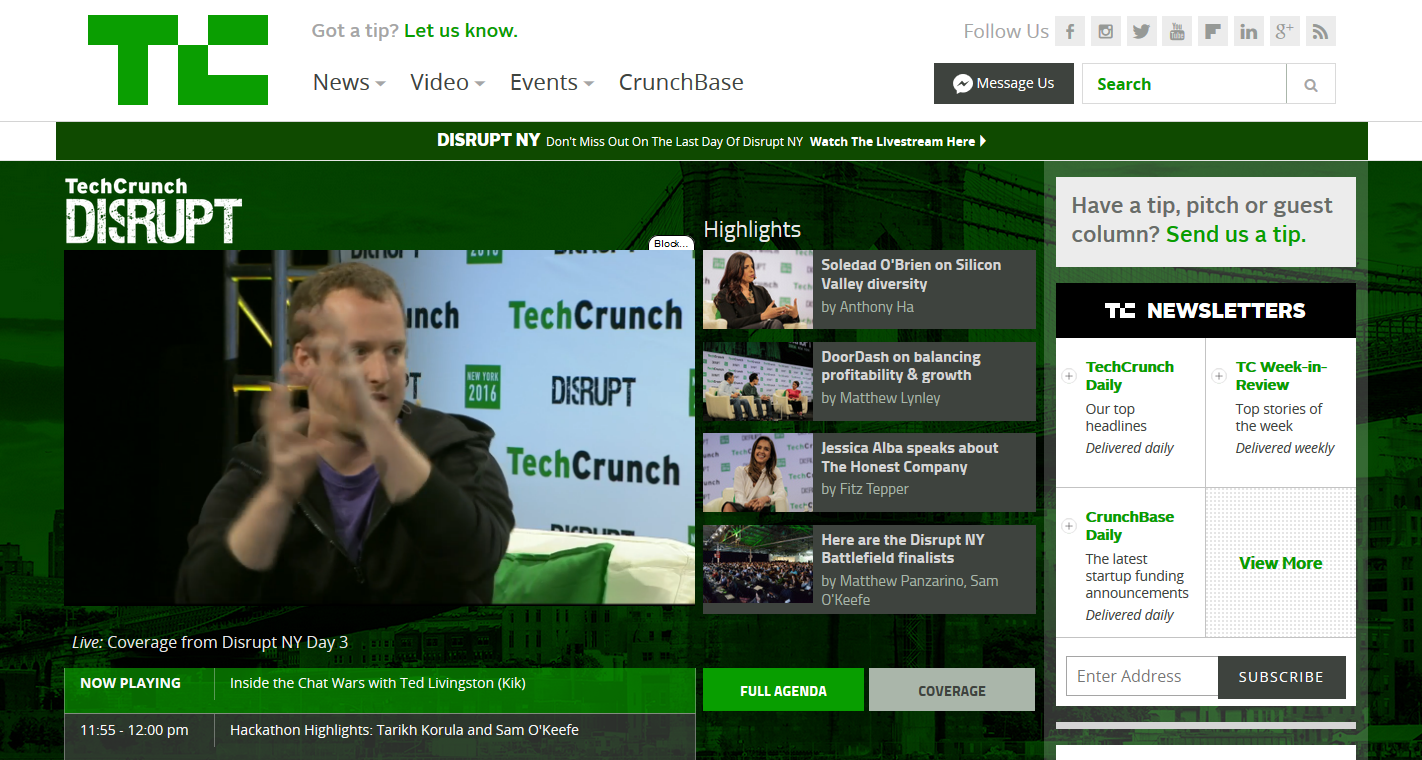Image resolution: width=1422 pixels, height=760 pixels.
Task: Click the Soledad O'Brien headline
Action: [x=911, y=274]
